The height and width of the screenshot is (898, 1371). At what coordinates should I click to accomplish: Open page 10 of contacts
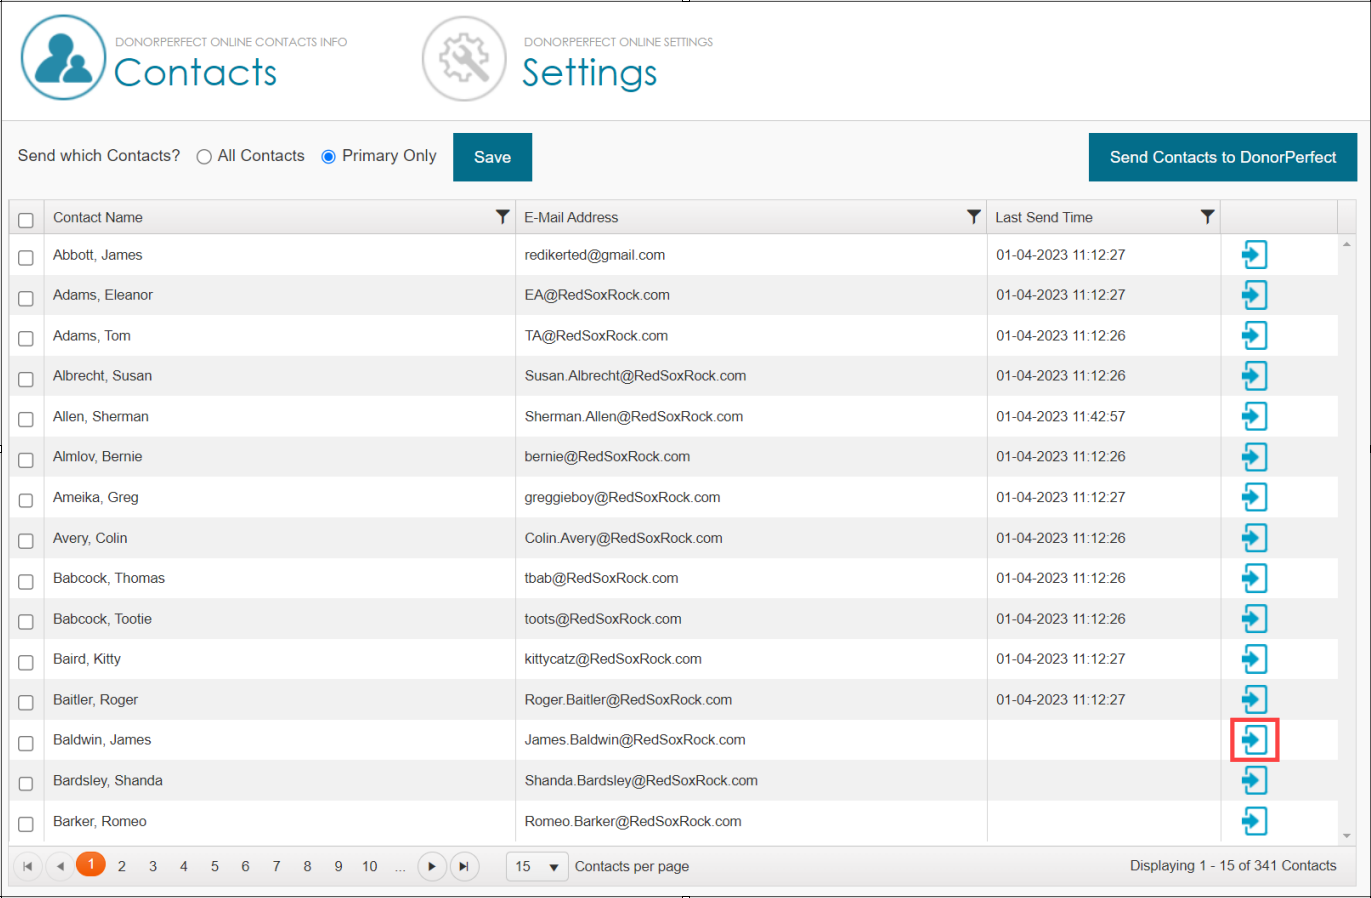point(370,866)
